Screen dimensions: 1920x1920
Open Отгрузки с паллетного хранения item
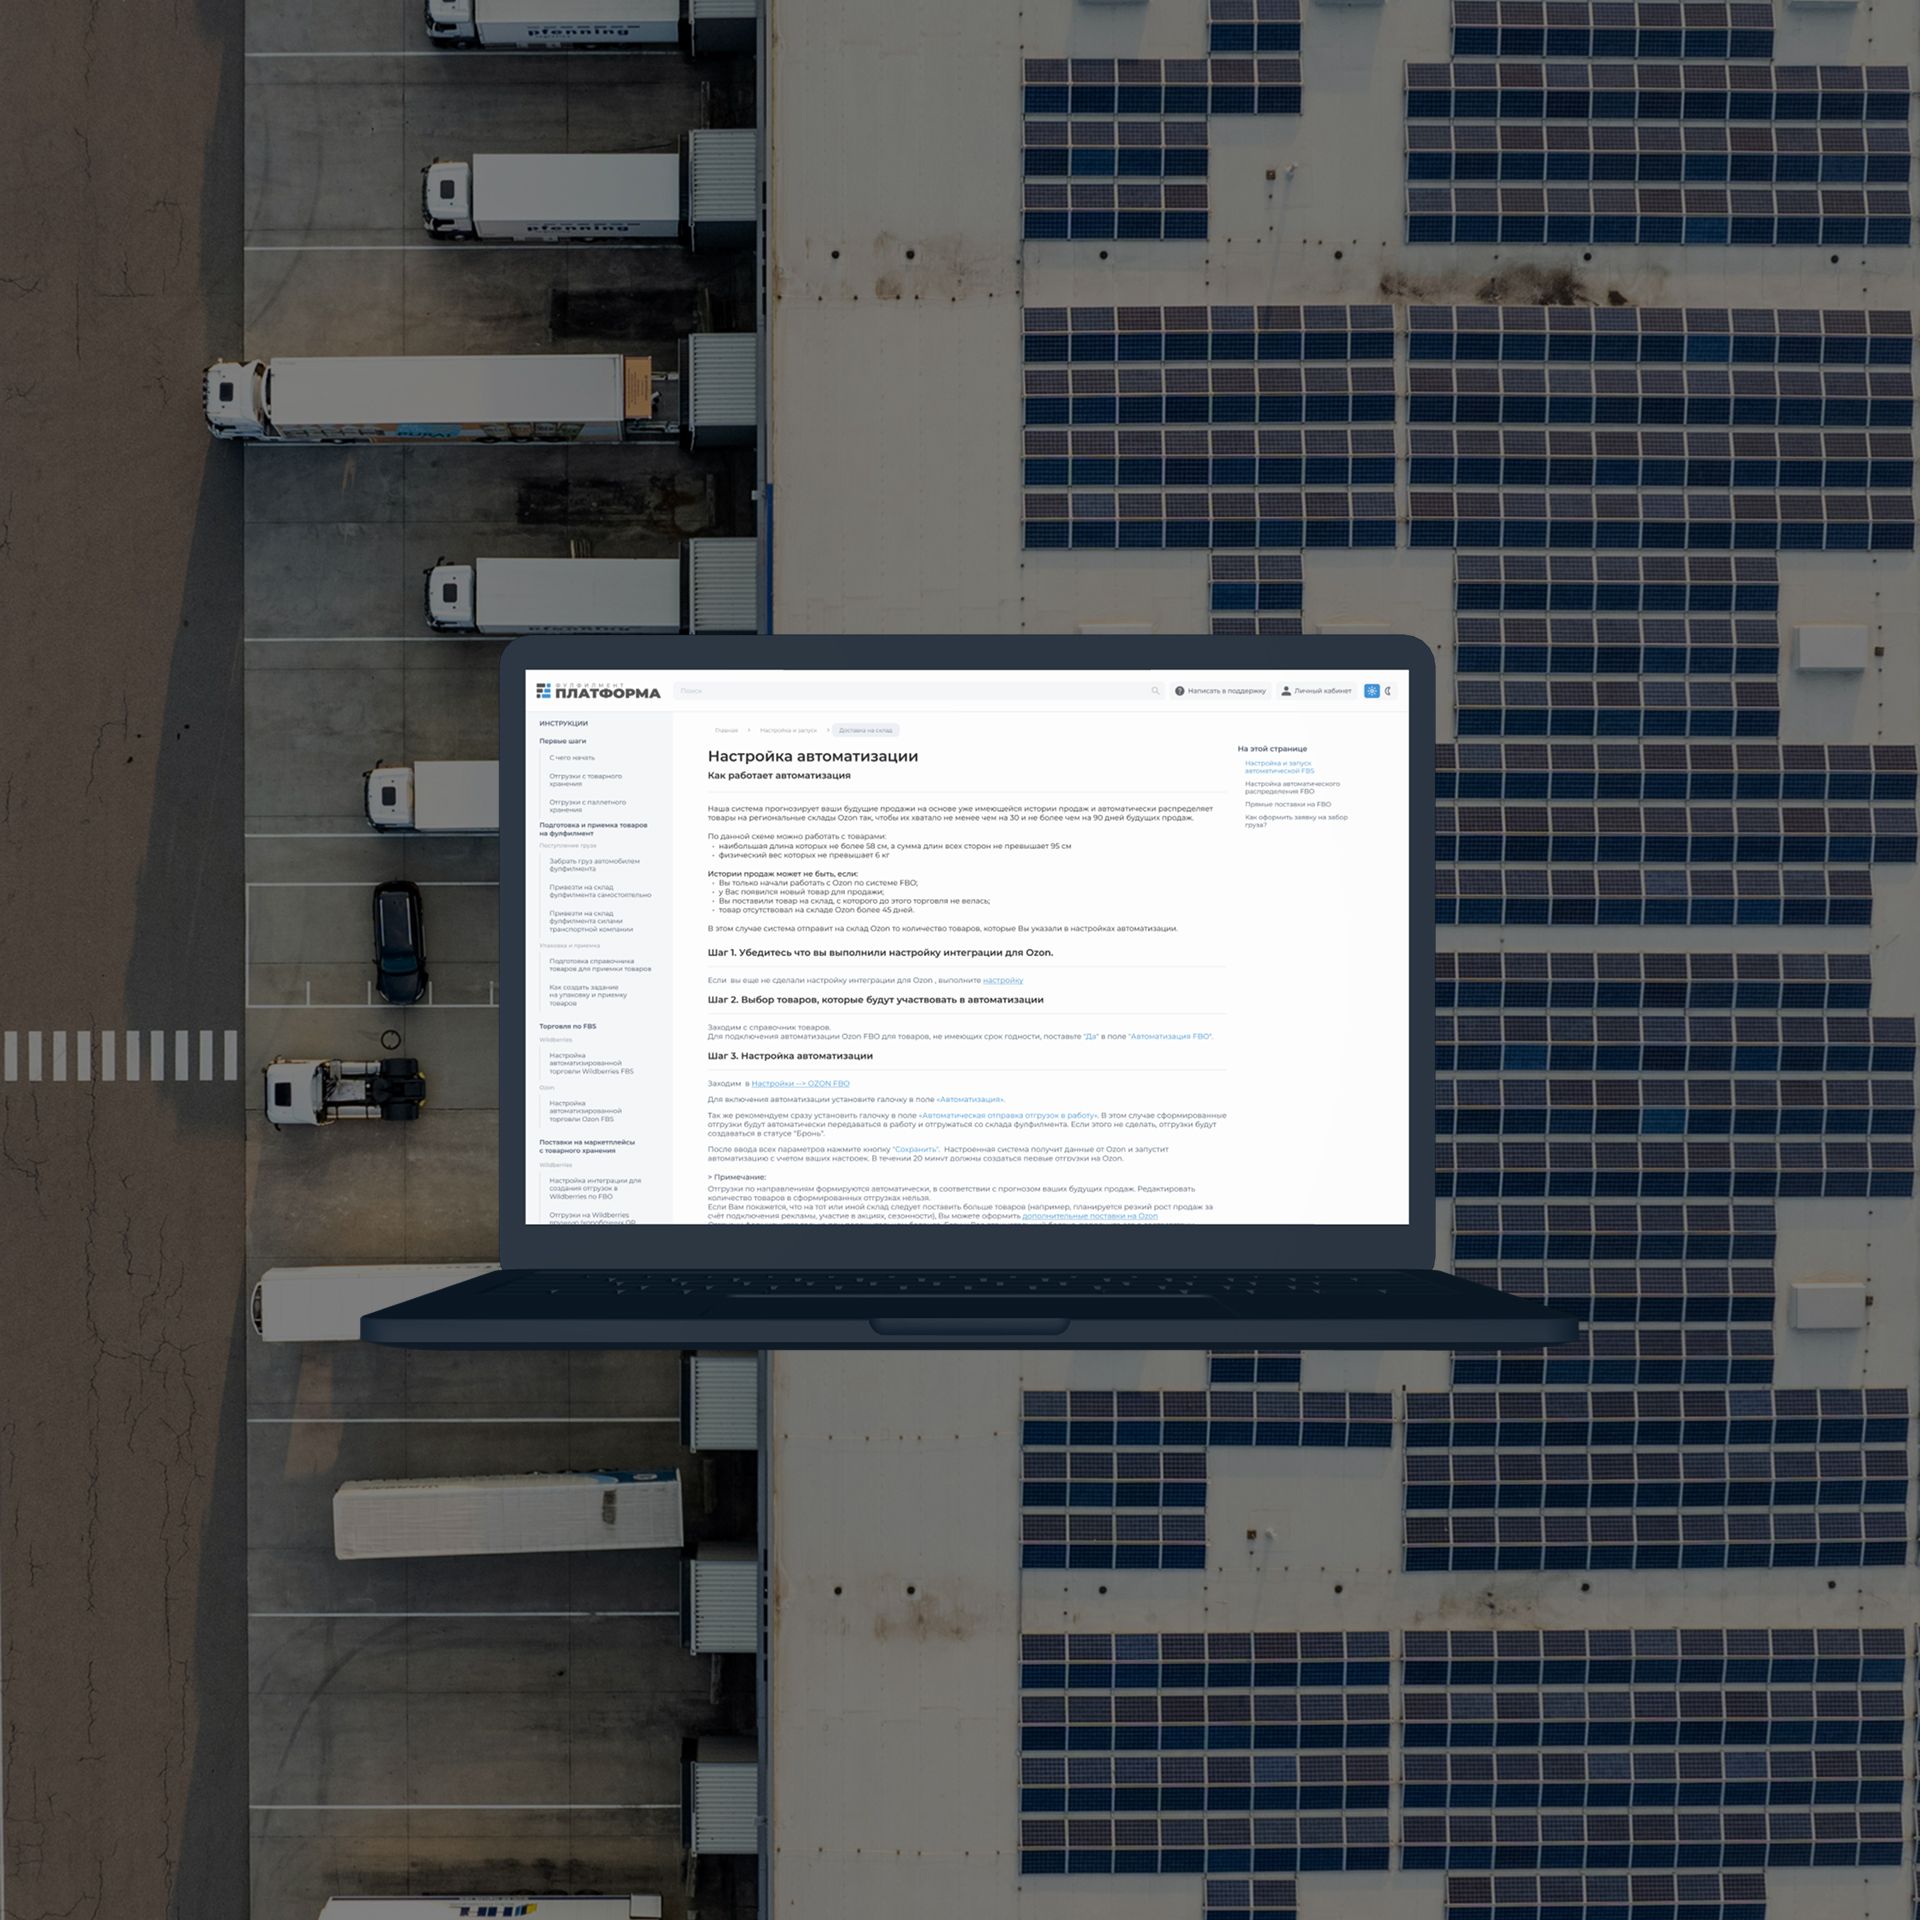click(587, 806)
